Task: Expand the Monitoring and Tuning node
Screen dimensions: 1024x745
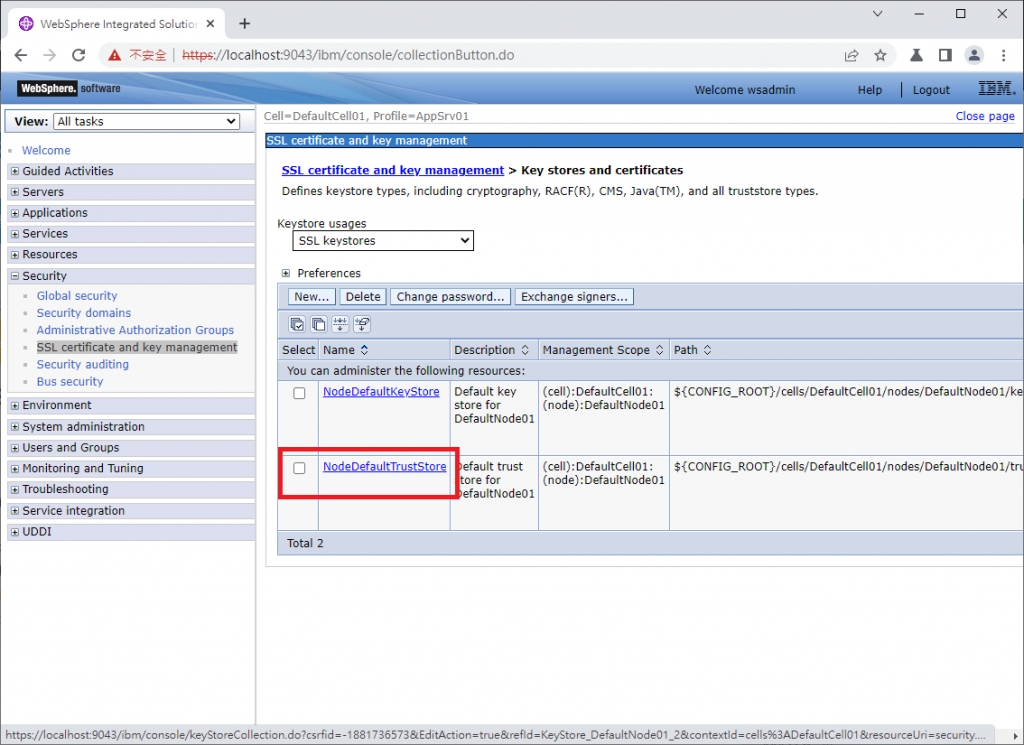Action: pos(15,469)
